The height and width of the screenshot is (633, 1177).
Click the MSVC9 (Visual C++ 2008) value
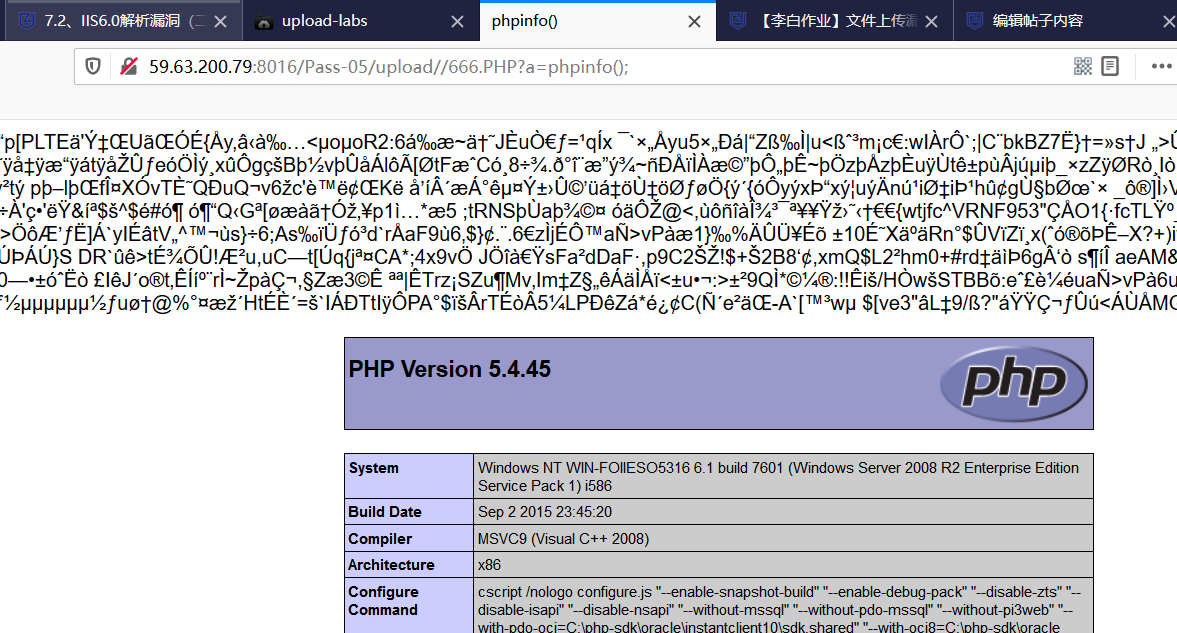(x=564, y=538)
